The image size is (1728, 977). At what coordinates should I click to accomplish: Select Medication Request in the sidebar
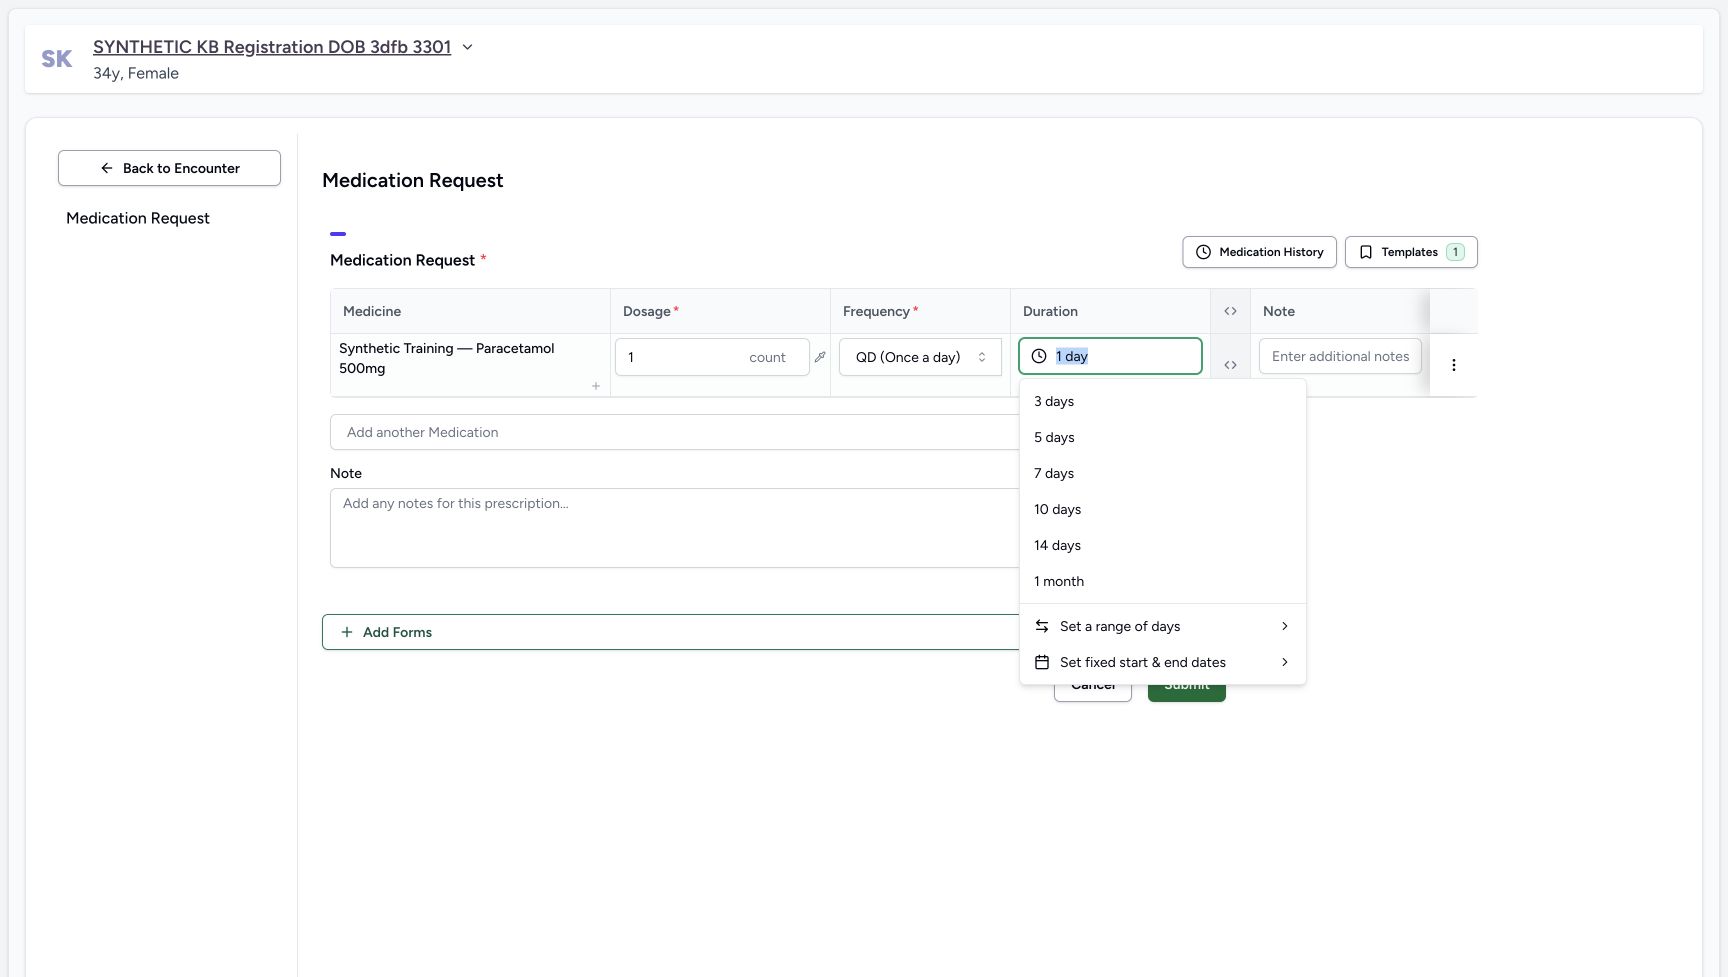click(138, 218)
